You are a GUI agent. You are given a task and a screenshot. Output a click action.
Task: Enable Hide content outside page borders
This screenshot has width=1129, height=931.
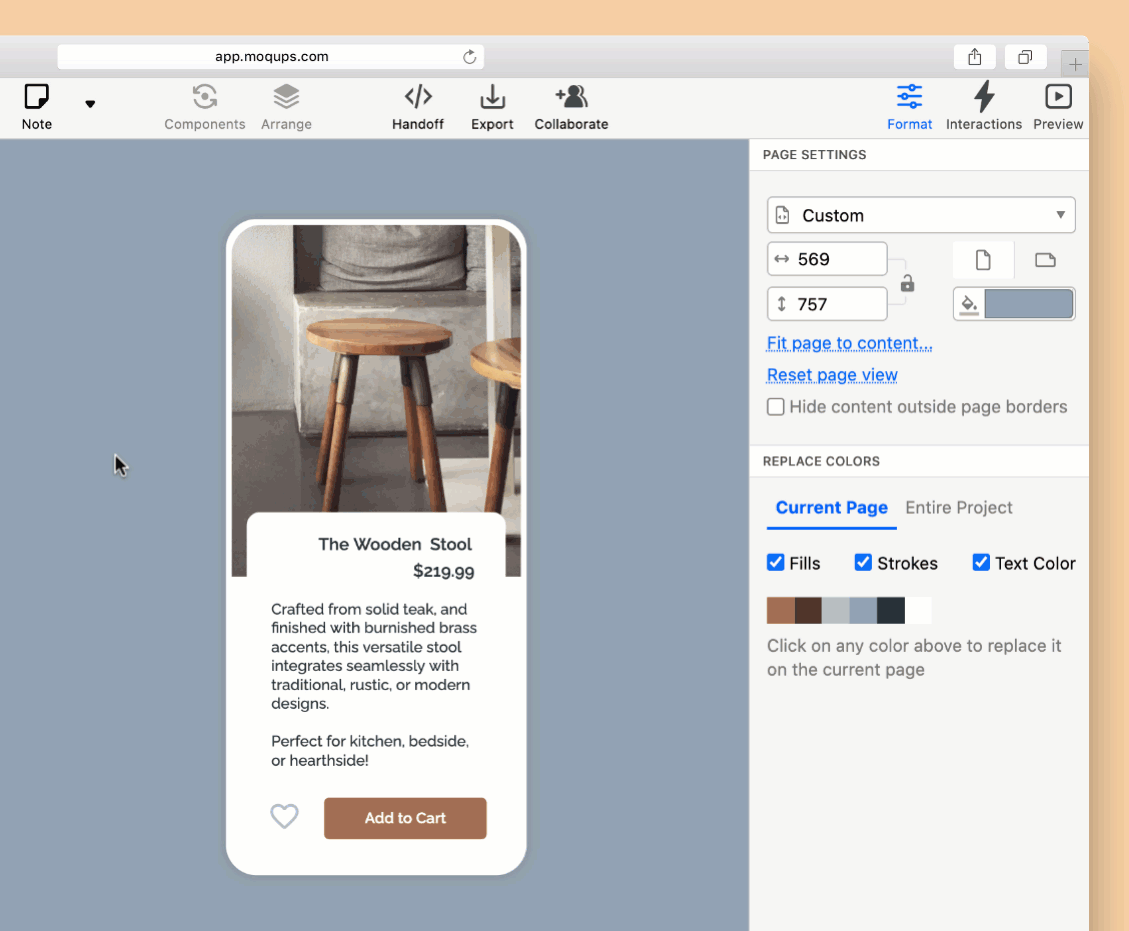(776, 407)
